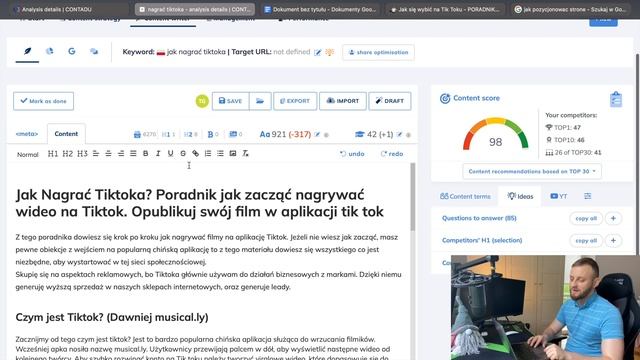Align text left in editor toolbar

96,154
